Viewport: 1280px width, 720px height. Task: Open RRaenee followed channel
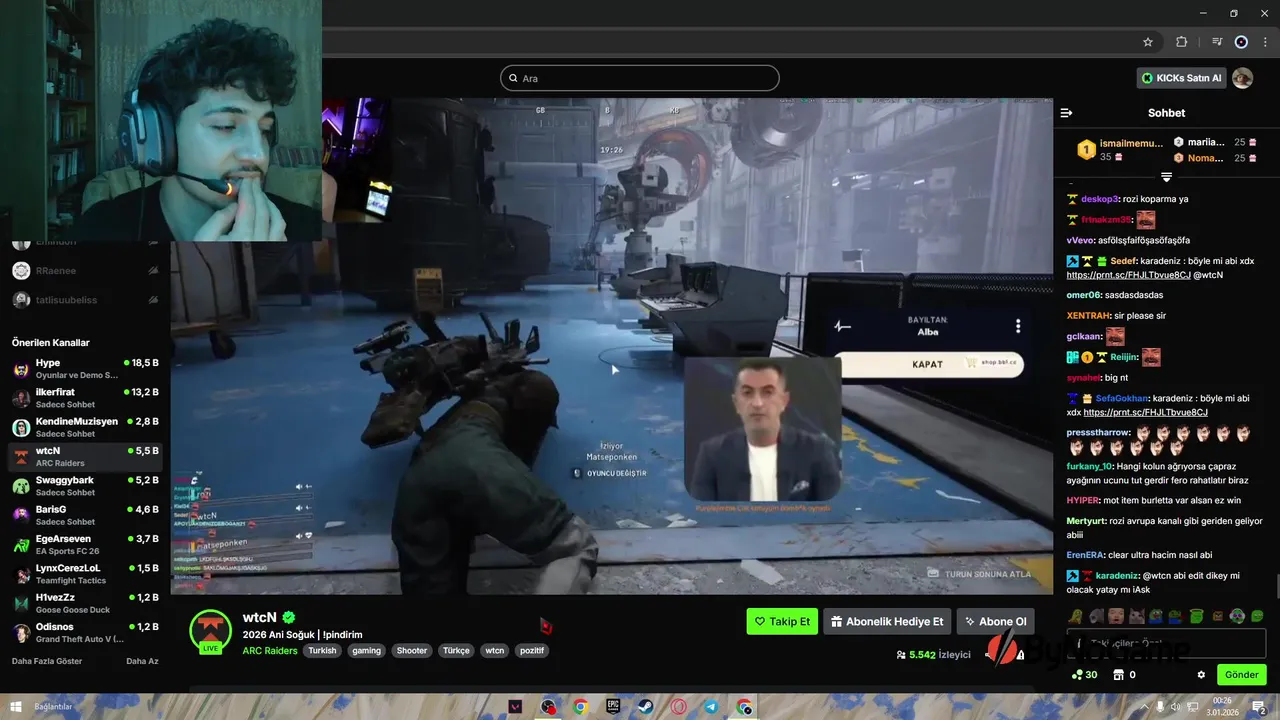click(x=85, y=270)
